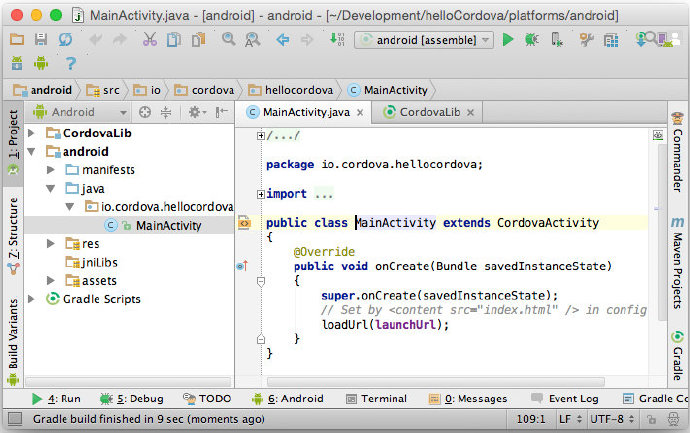
Task: Open the Event Log panel
Action: pos(565,399)
